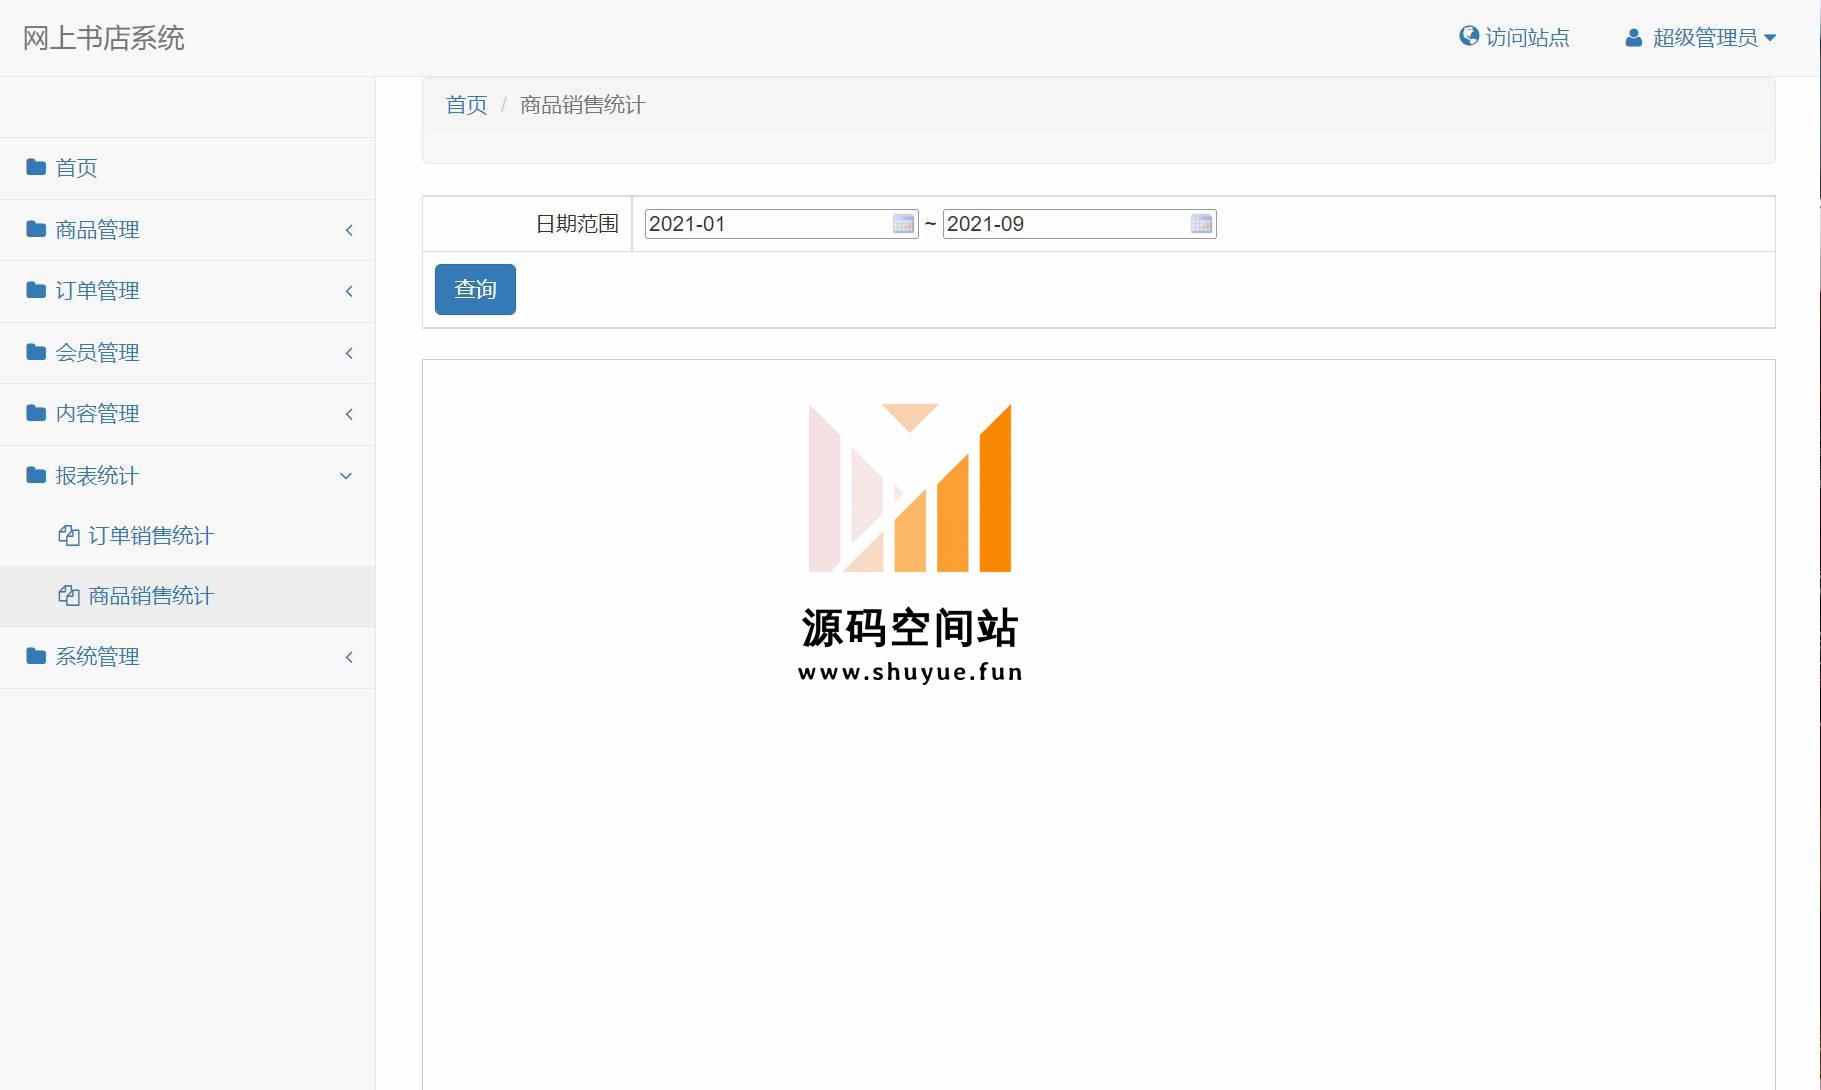
Task: Click the folder icon next to 商品管理
Action: coord(36,229)
